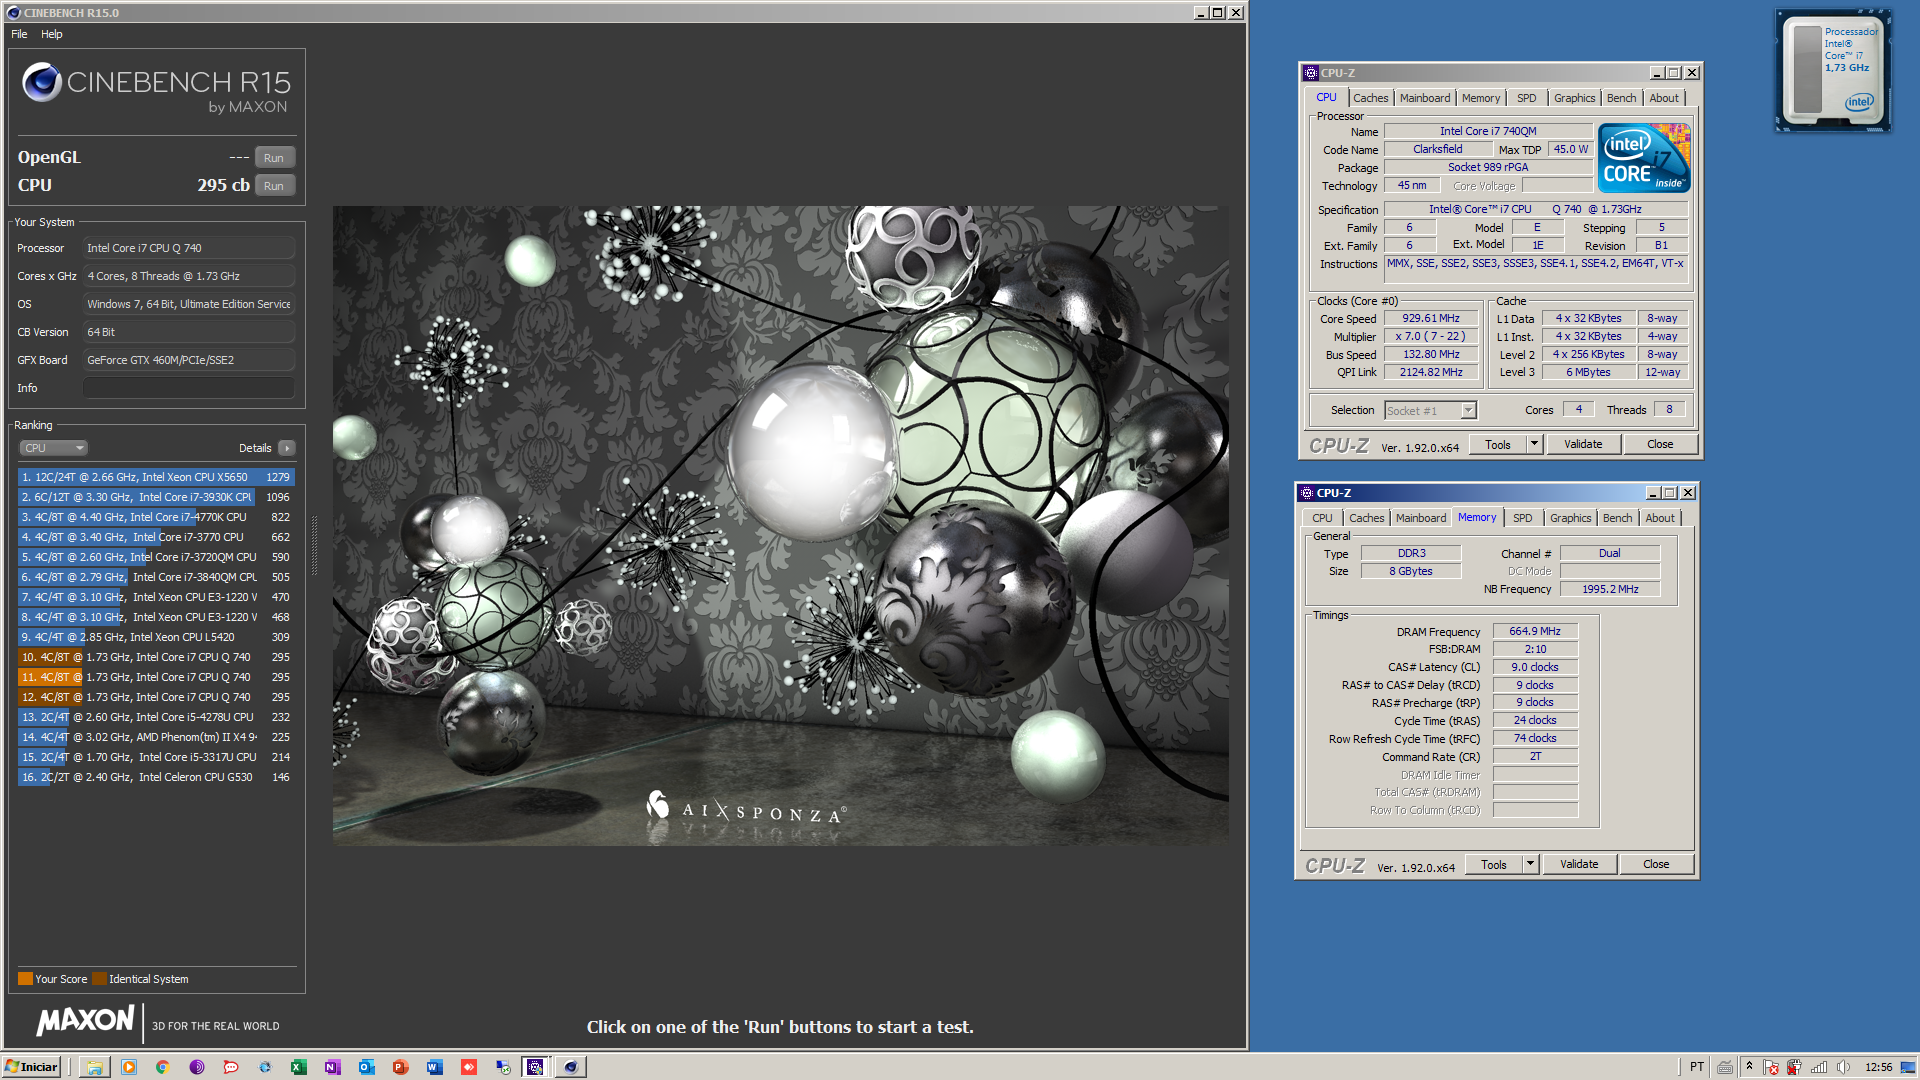
Task: Open the network computers taskbar icon
Action: [x=502, y=1067]
